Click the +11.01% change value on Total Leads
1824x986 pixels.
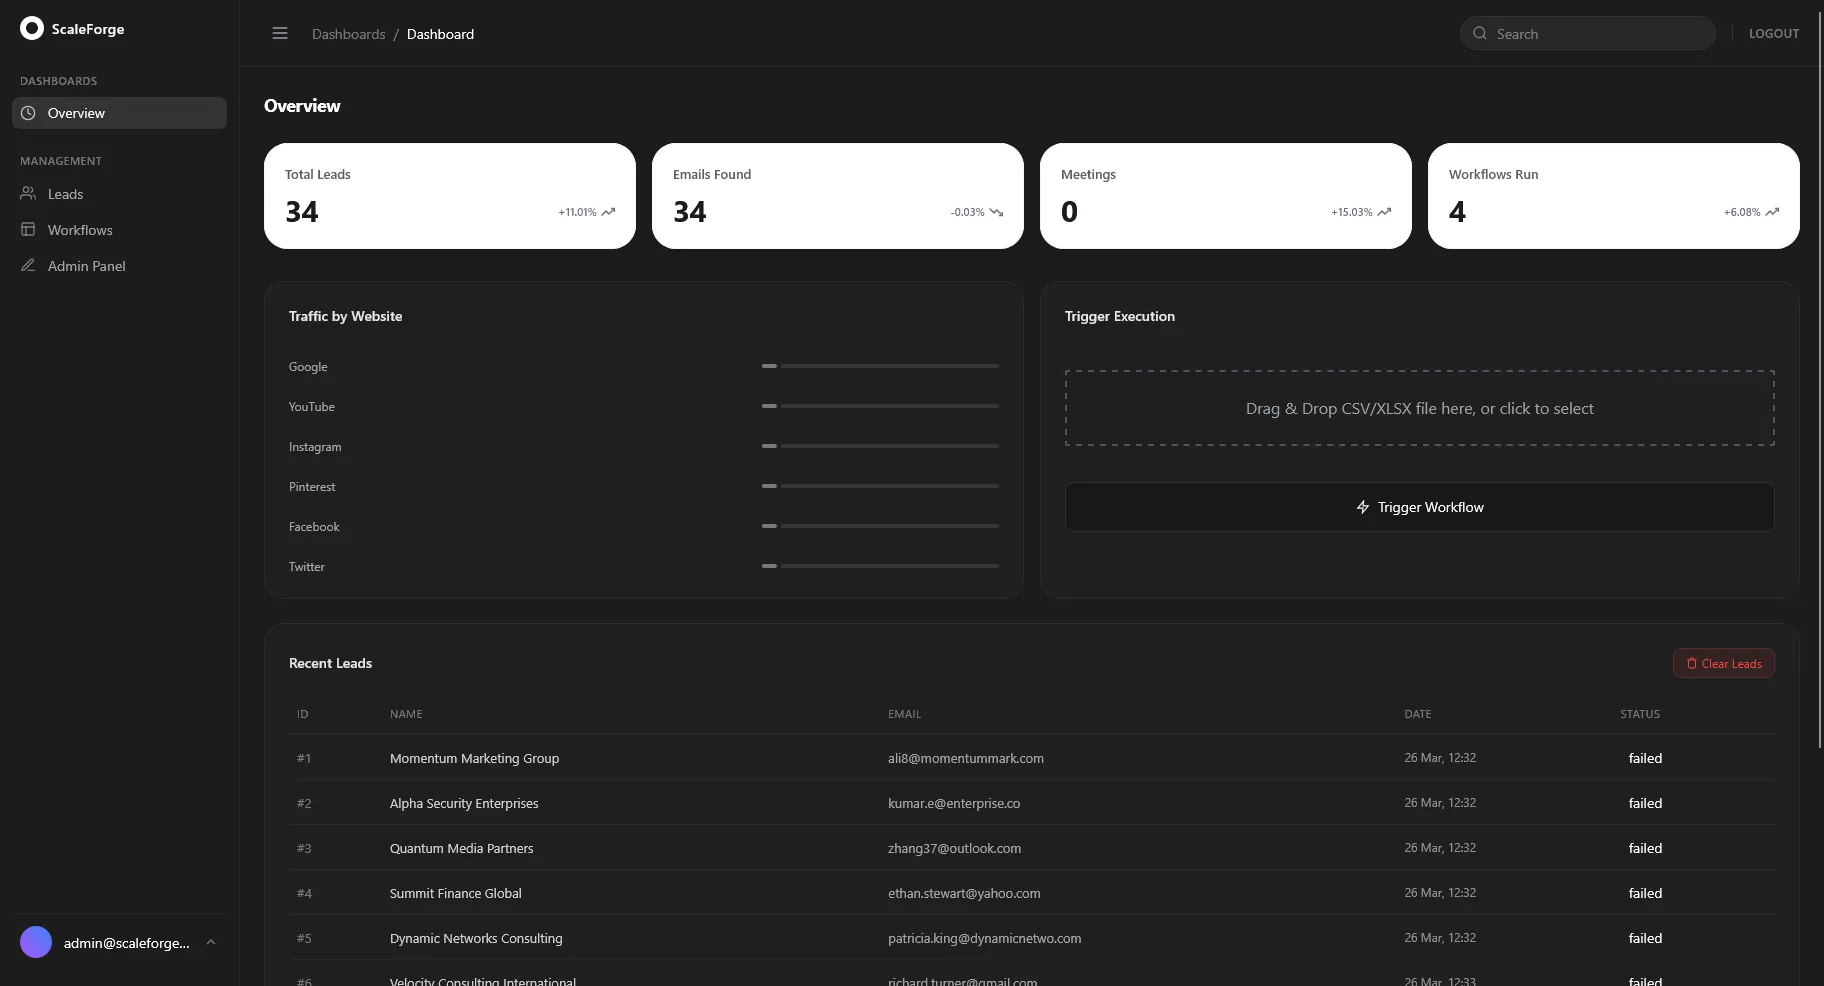click(577, 212)
